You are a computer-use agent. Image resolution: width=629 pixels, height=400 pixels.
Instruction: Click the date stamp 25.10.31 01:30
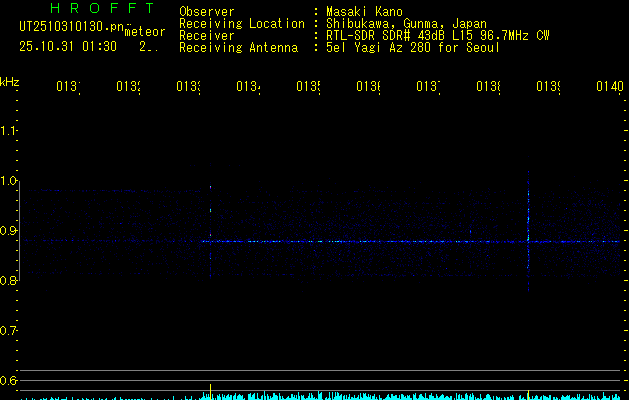coord(68,47)
